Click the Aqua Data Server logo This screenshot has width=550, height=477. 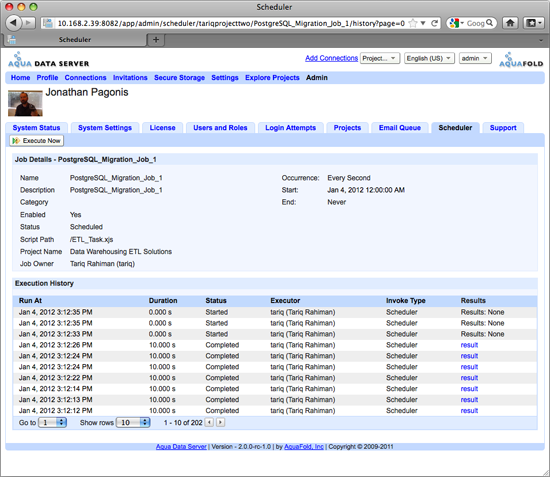click(48, 60)
